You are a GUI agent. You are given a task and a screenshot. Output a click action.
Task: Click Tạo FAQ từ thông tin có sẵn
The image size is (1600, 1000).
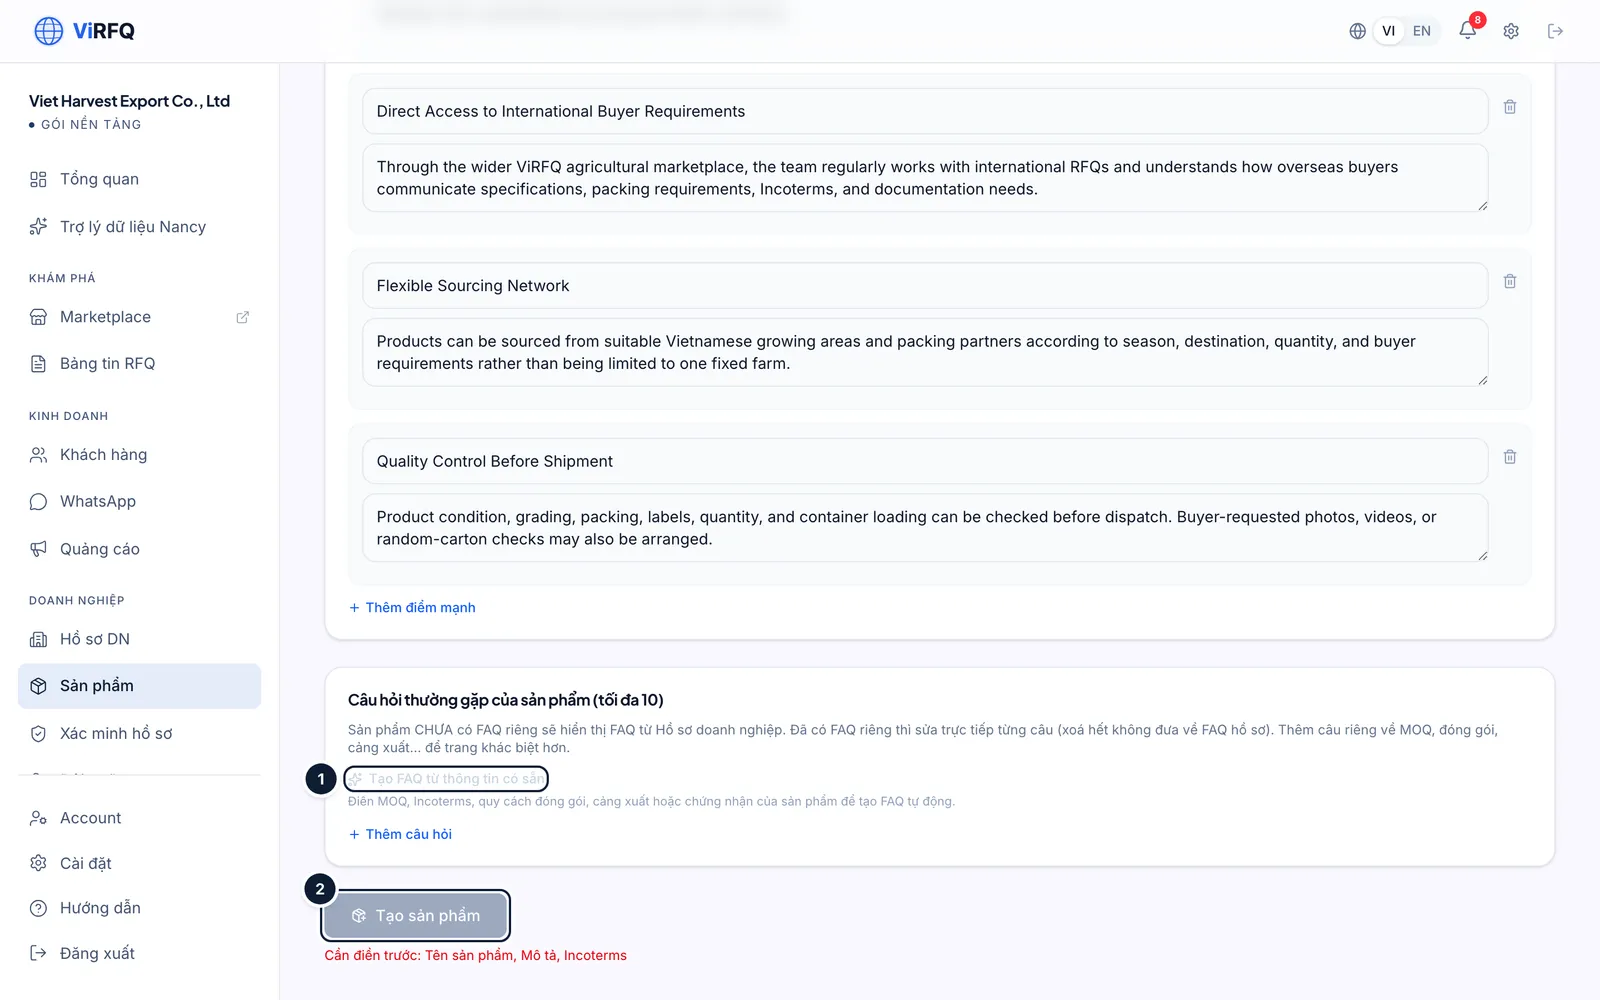tap(446, 779)
